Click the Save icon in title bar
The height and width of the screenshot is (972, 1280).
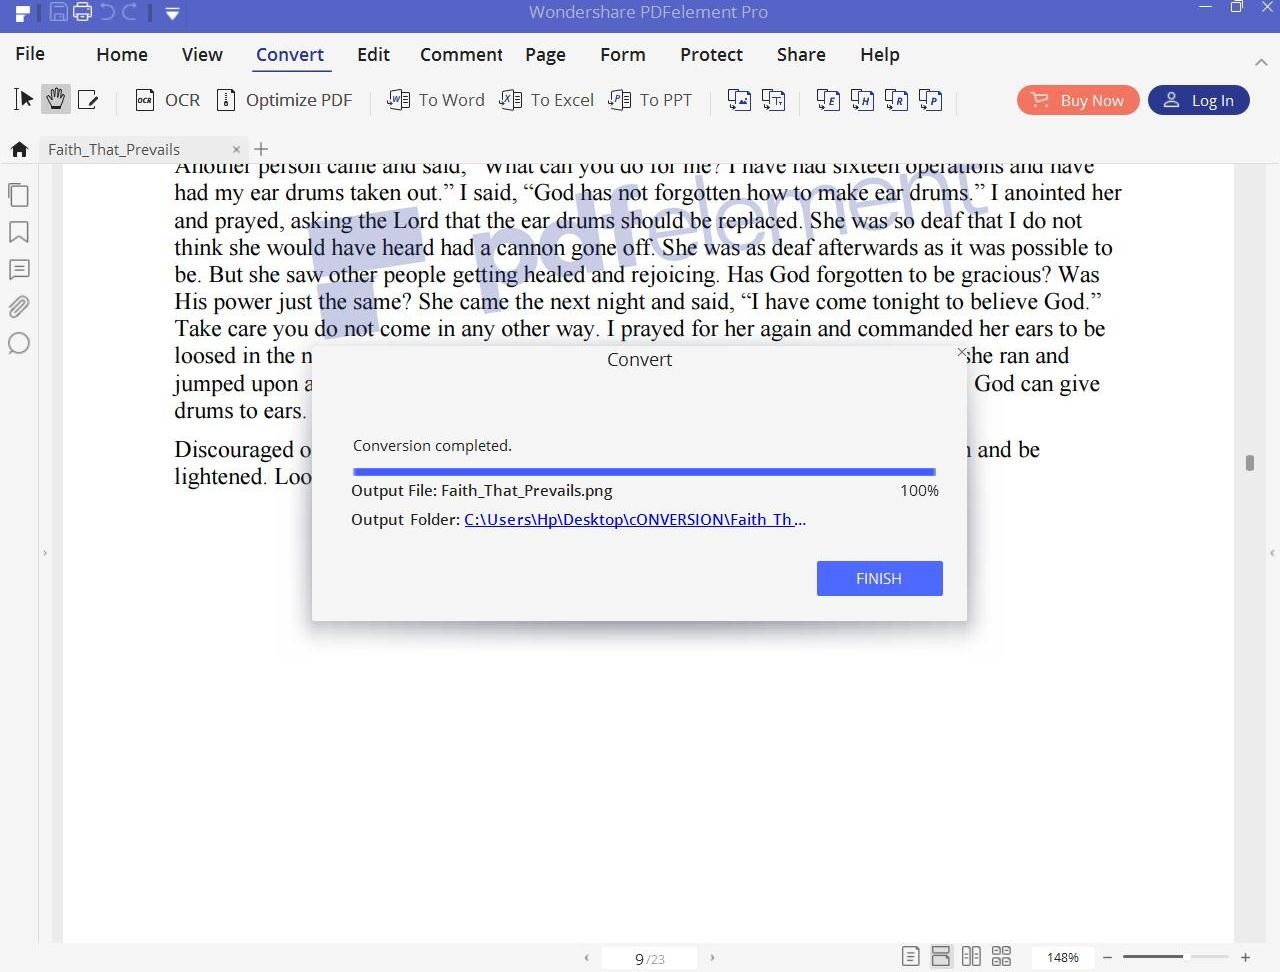[58, 12]
